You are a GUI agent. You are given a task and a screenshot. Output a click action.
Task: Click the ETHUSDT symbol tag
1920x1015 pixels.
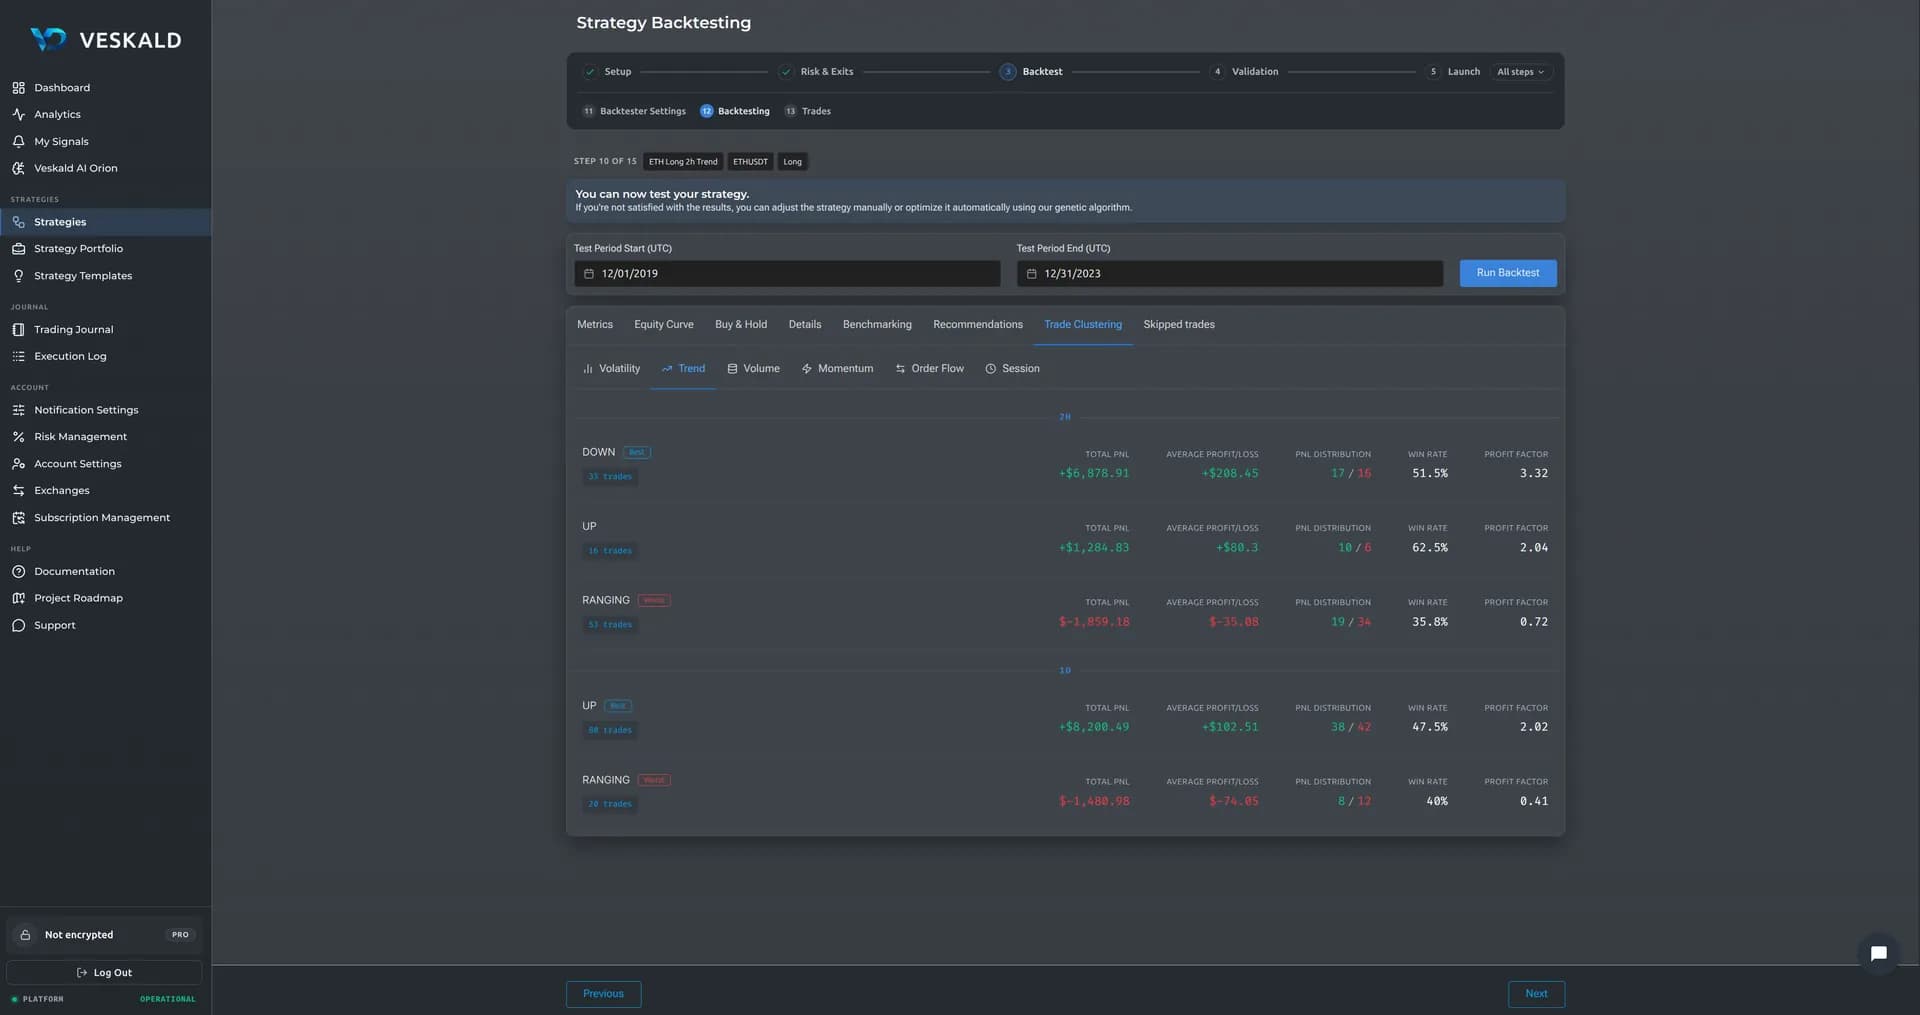point(750,162)
